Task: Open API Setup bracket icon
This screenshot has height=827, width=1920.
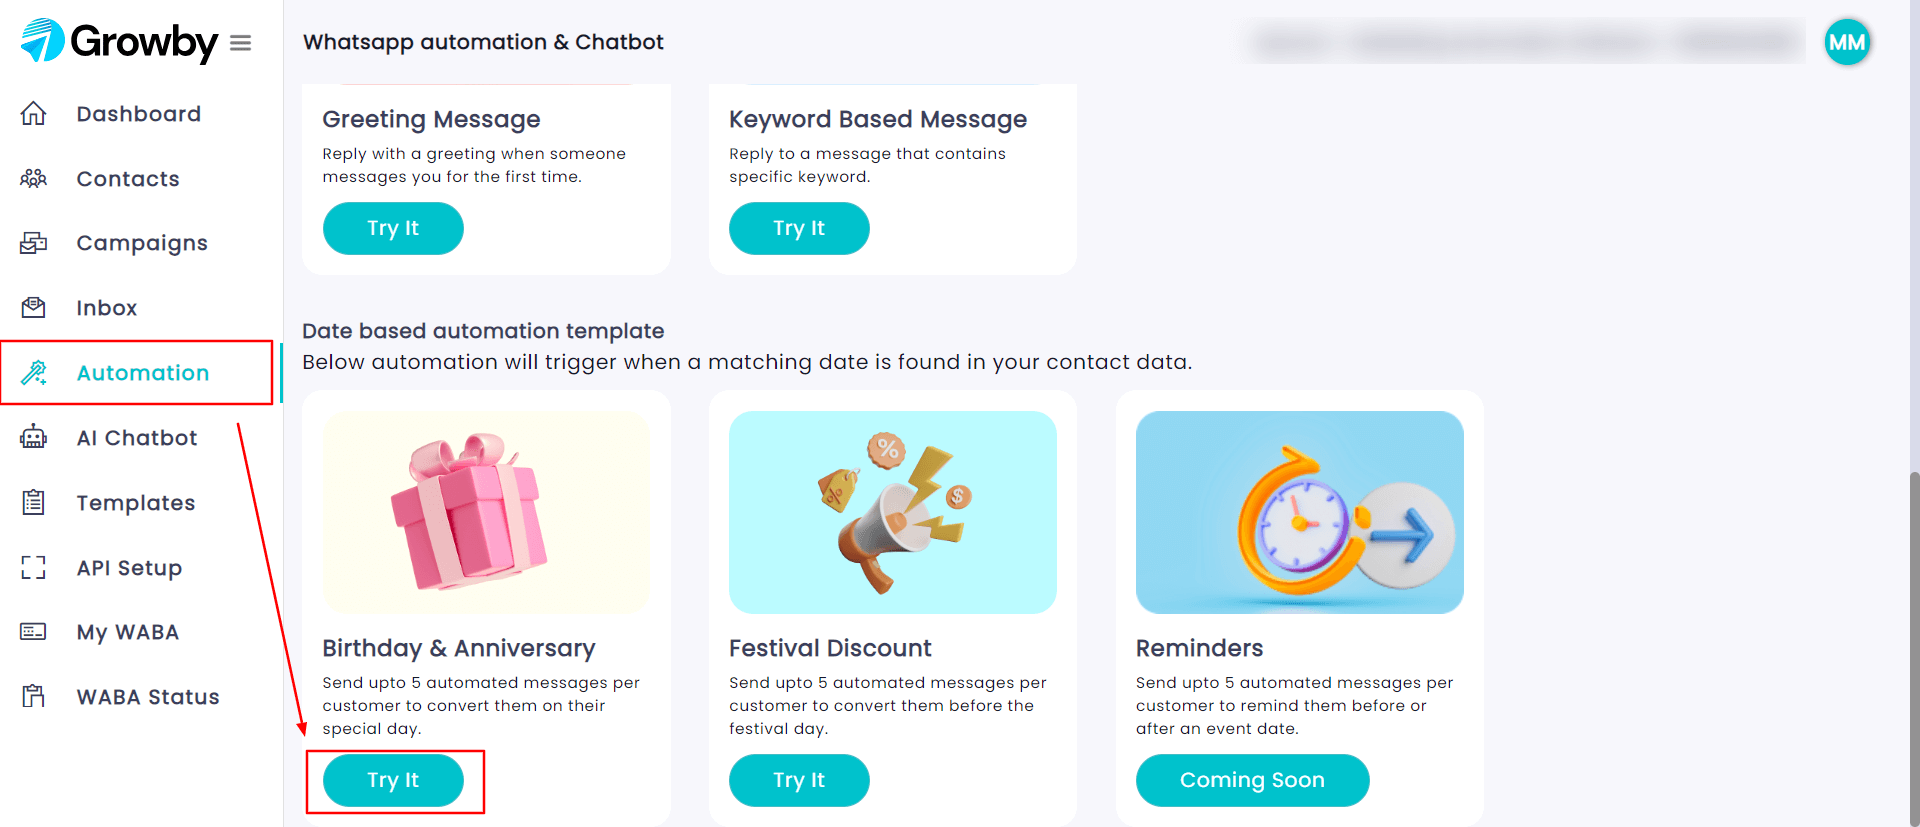Action: click(33, 568)
